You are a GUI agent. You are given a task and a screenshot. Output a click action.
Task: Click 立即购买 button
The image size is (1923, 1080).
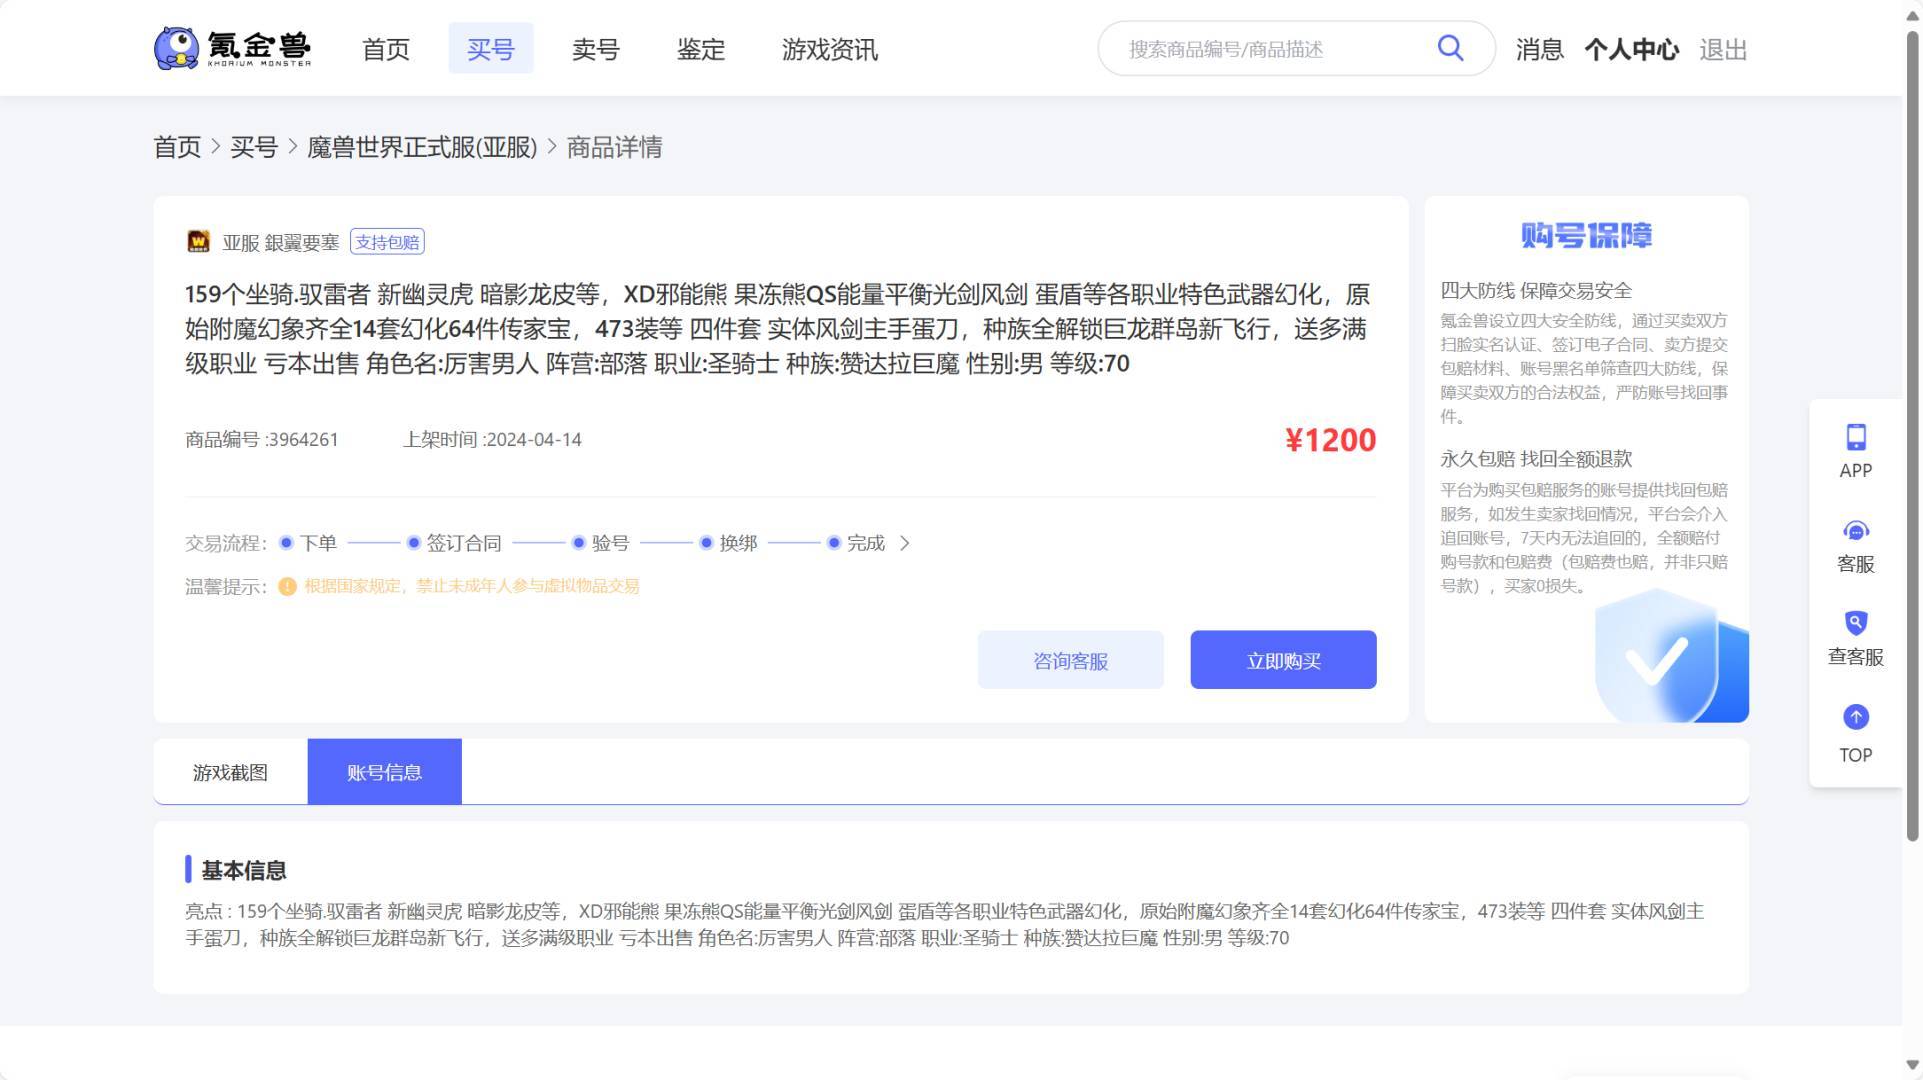(1283, 660)
